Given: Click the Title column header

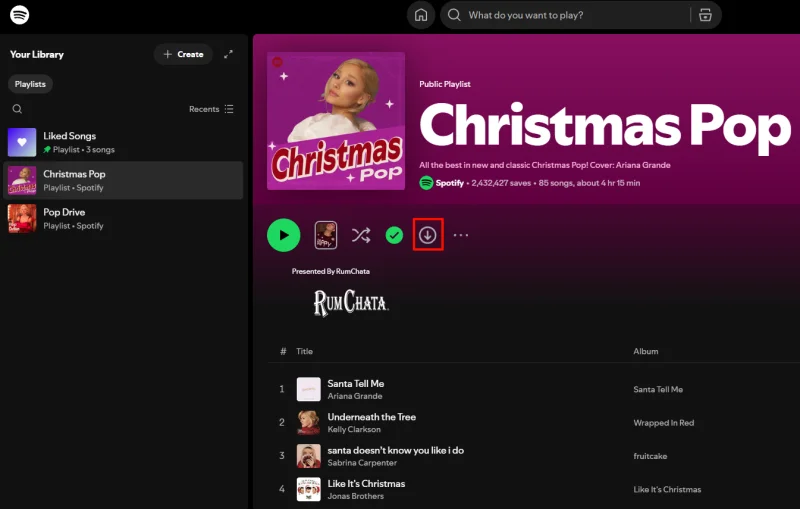Looking at the screenshot, I should 304,351.
